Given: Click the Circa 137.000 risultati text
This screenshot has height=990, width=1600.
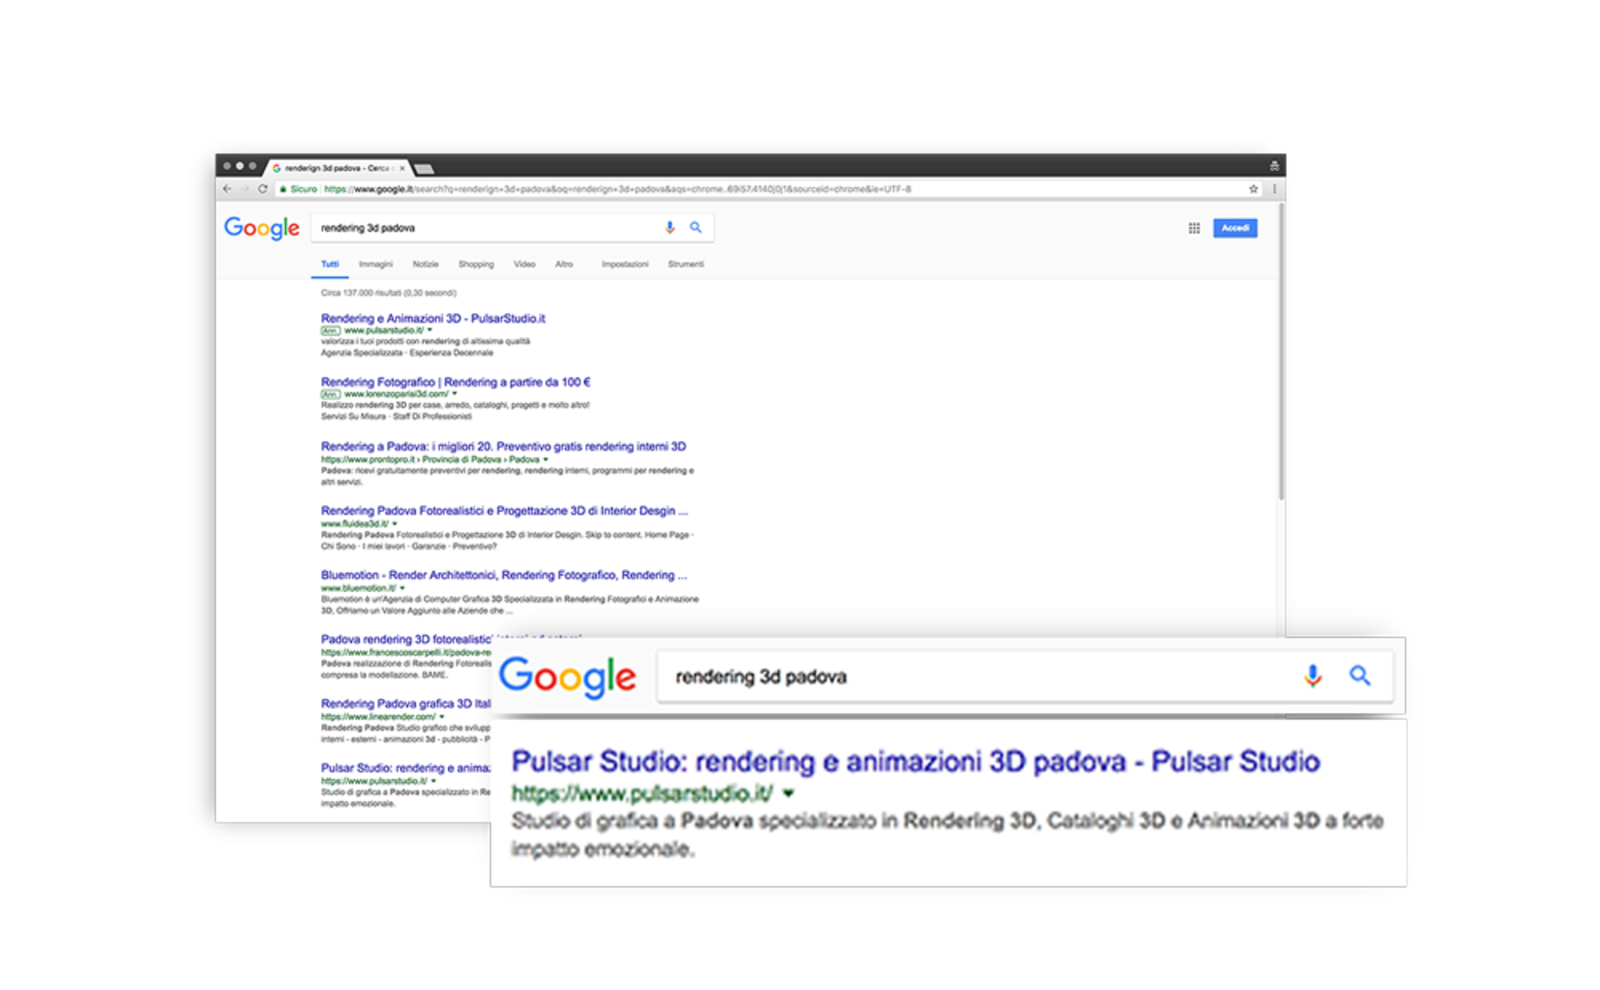Looking at the screenshot, I should coord(388,293).
